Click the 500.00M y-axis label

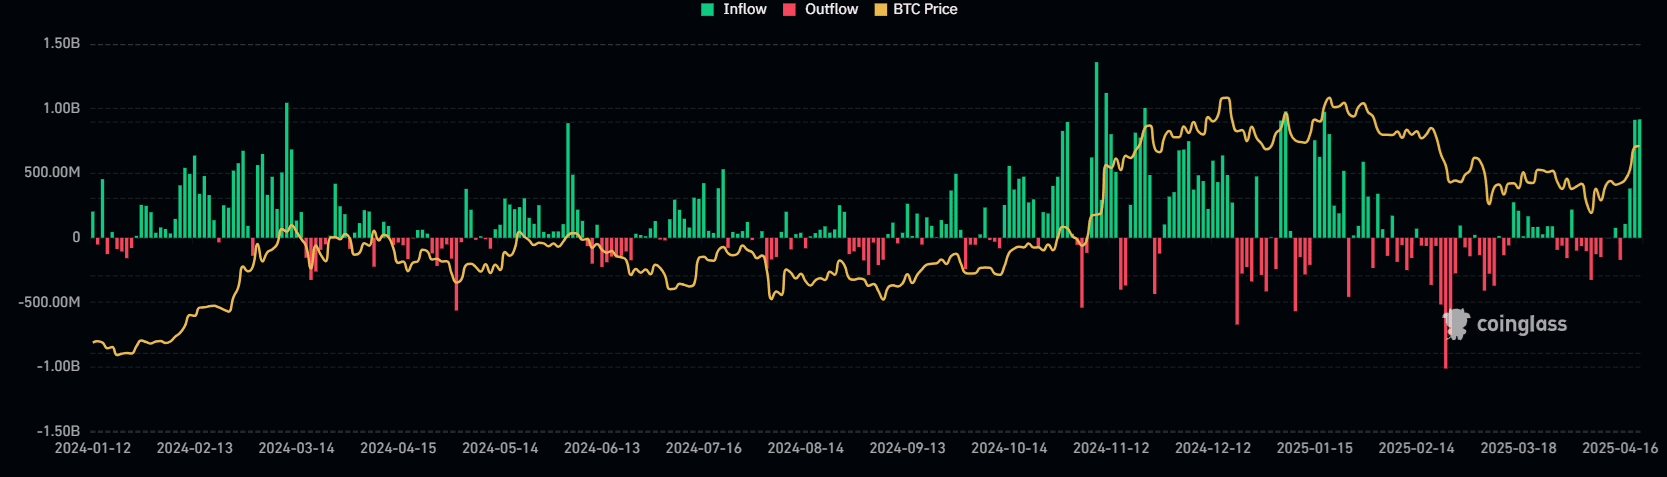(52, 173)
